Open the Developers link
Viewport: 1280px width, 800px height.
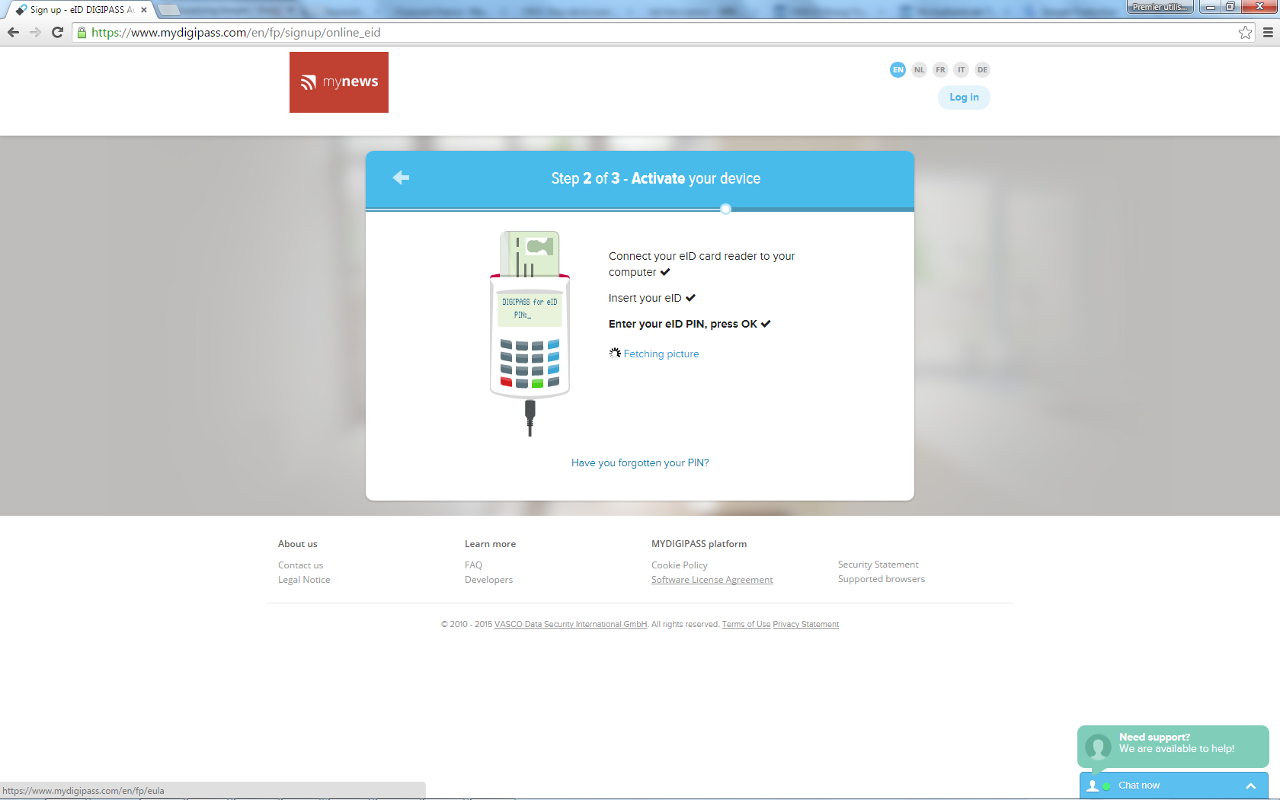[489, 580]
